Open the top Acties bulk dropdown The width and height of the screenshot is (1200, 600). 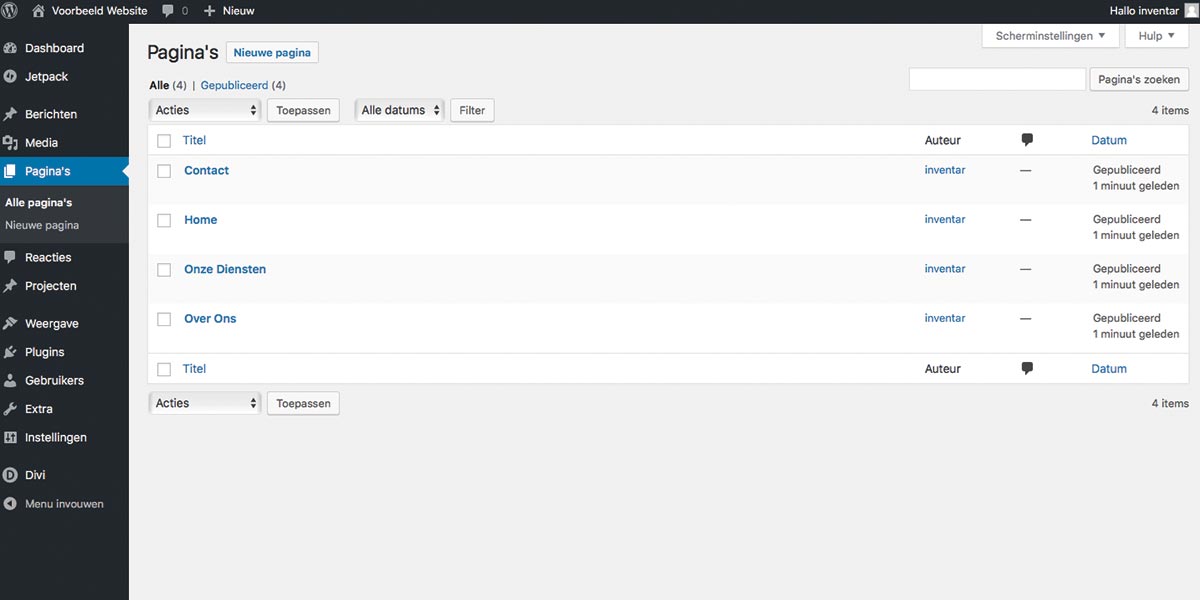205,110
